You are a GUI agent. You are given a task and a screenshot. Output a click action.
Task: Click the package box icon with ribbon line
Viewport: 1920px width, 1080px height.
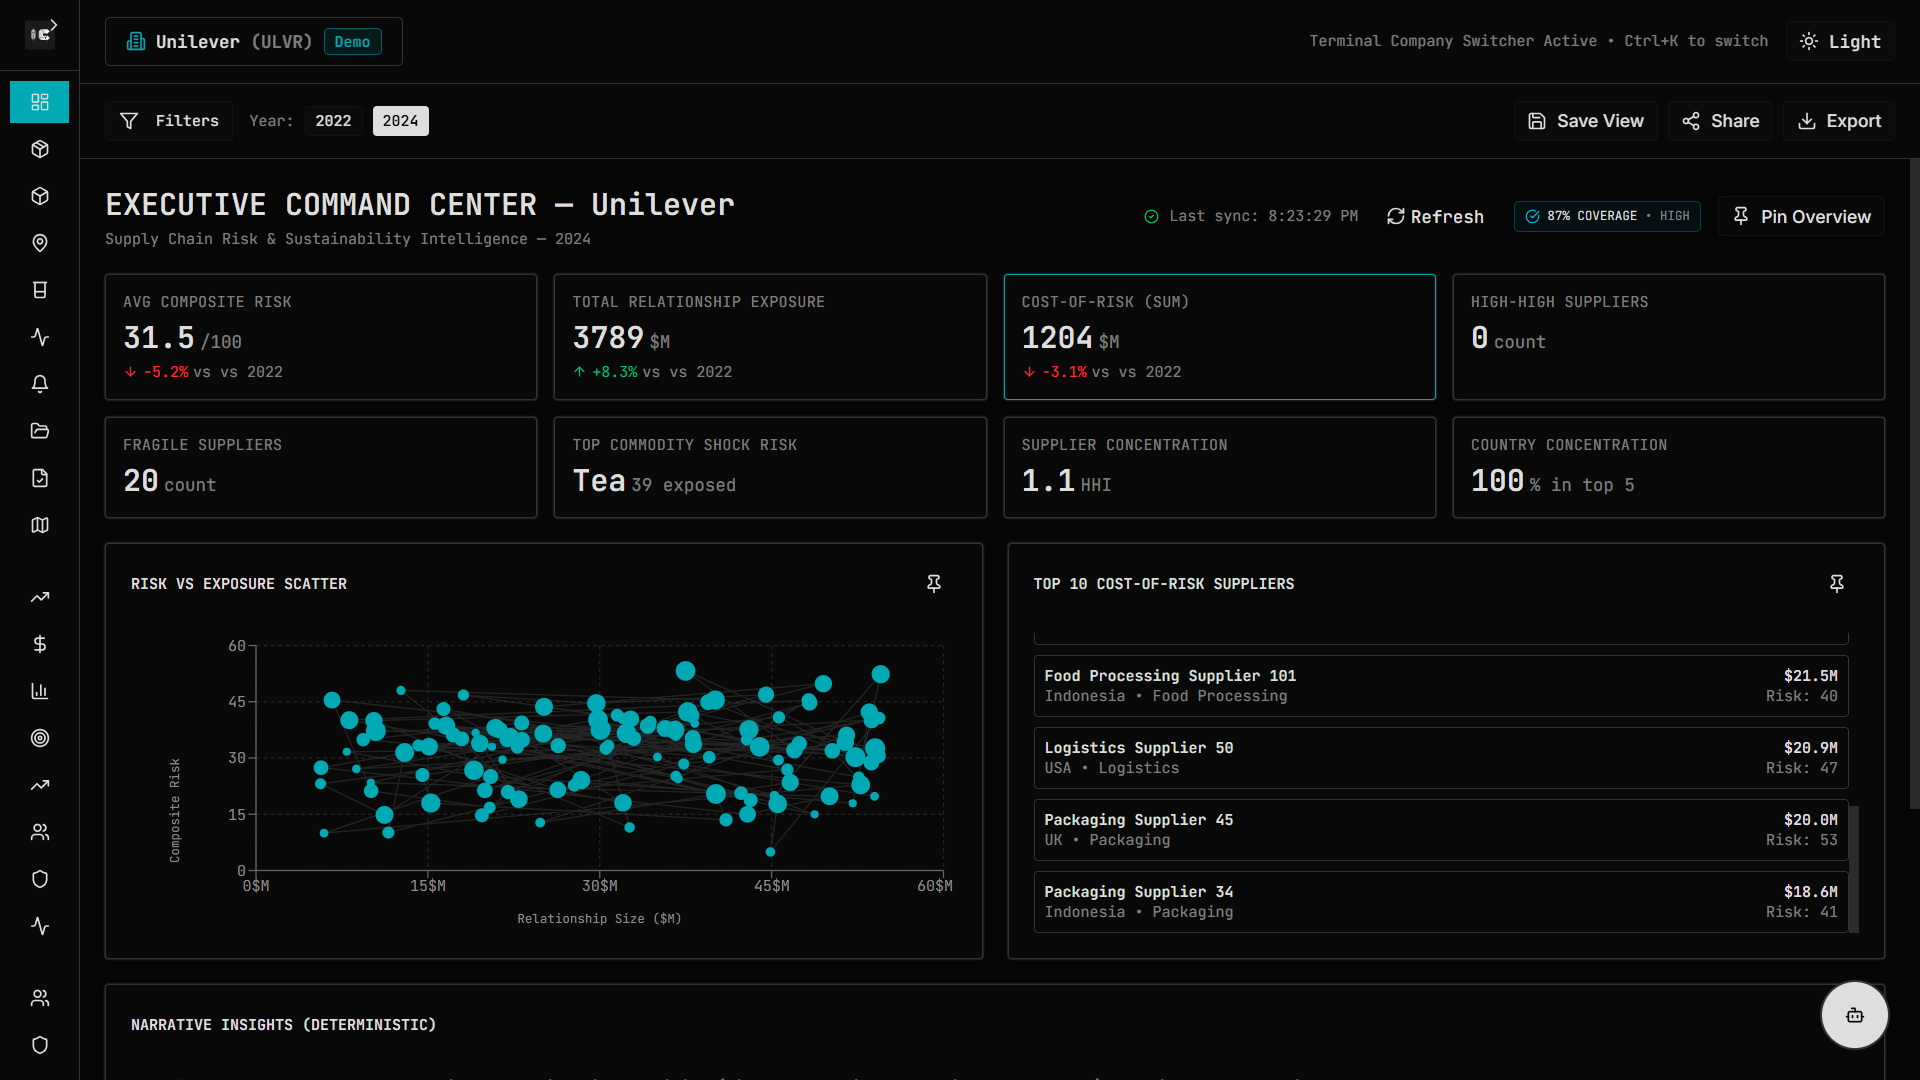pos(39,149)
